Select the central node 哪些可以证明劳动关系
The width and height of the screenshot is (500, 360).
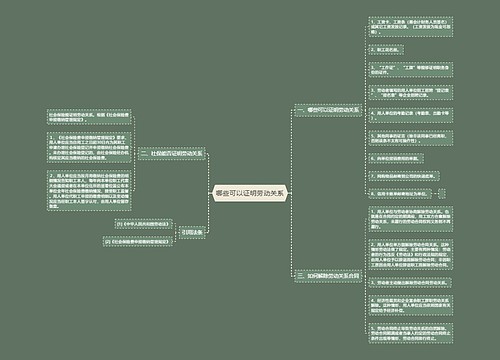pyautogui.click(x=250, y=193)
